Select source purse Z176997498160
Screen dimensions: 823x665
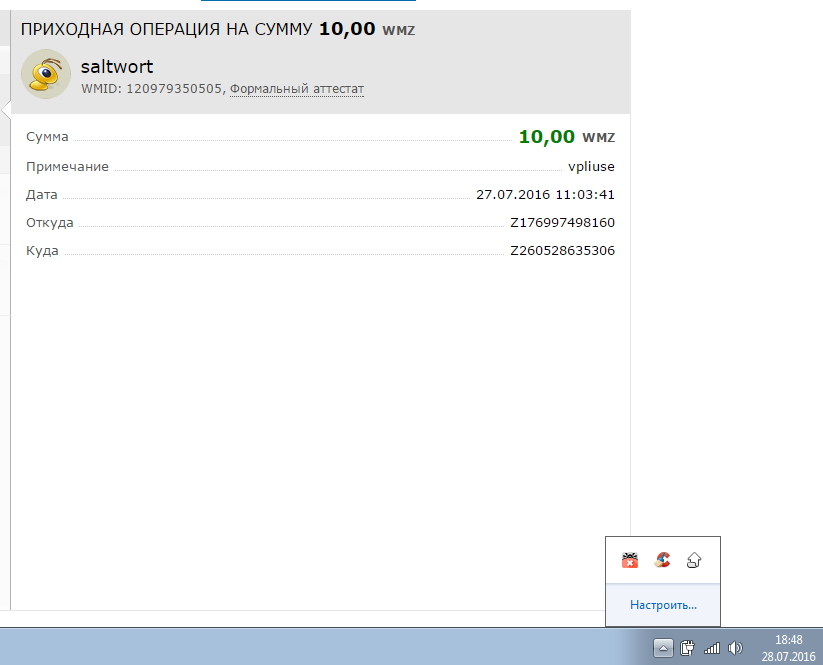tap(562, 223)
